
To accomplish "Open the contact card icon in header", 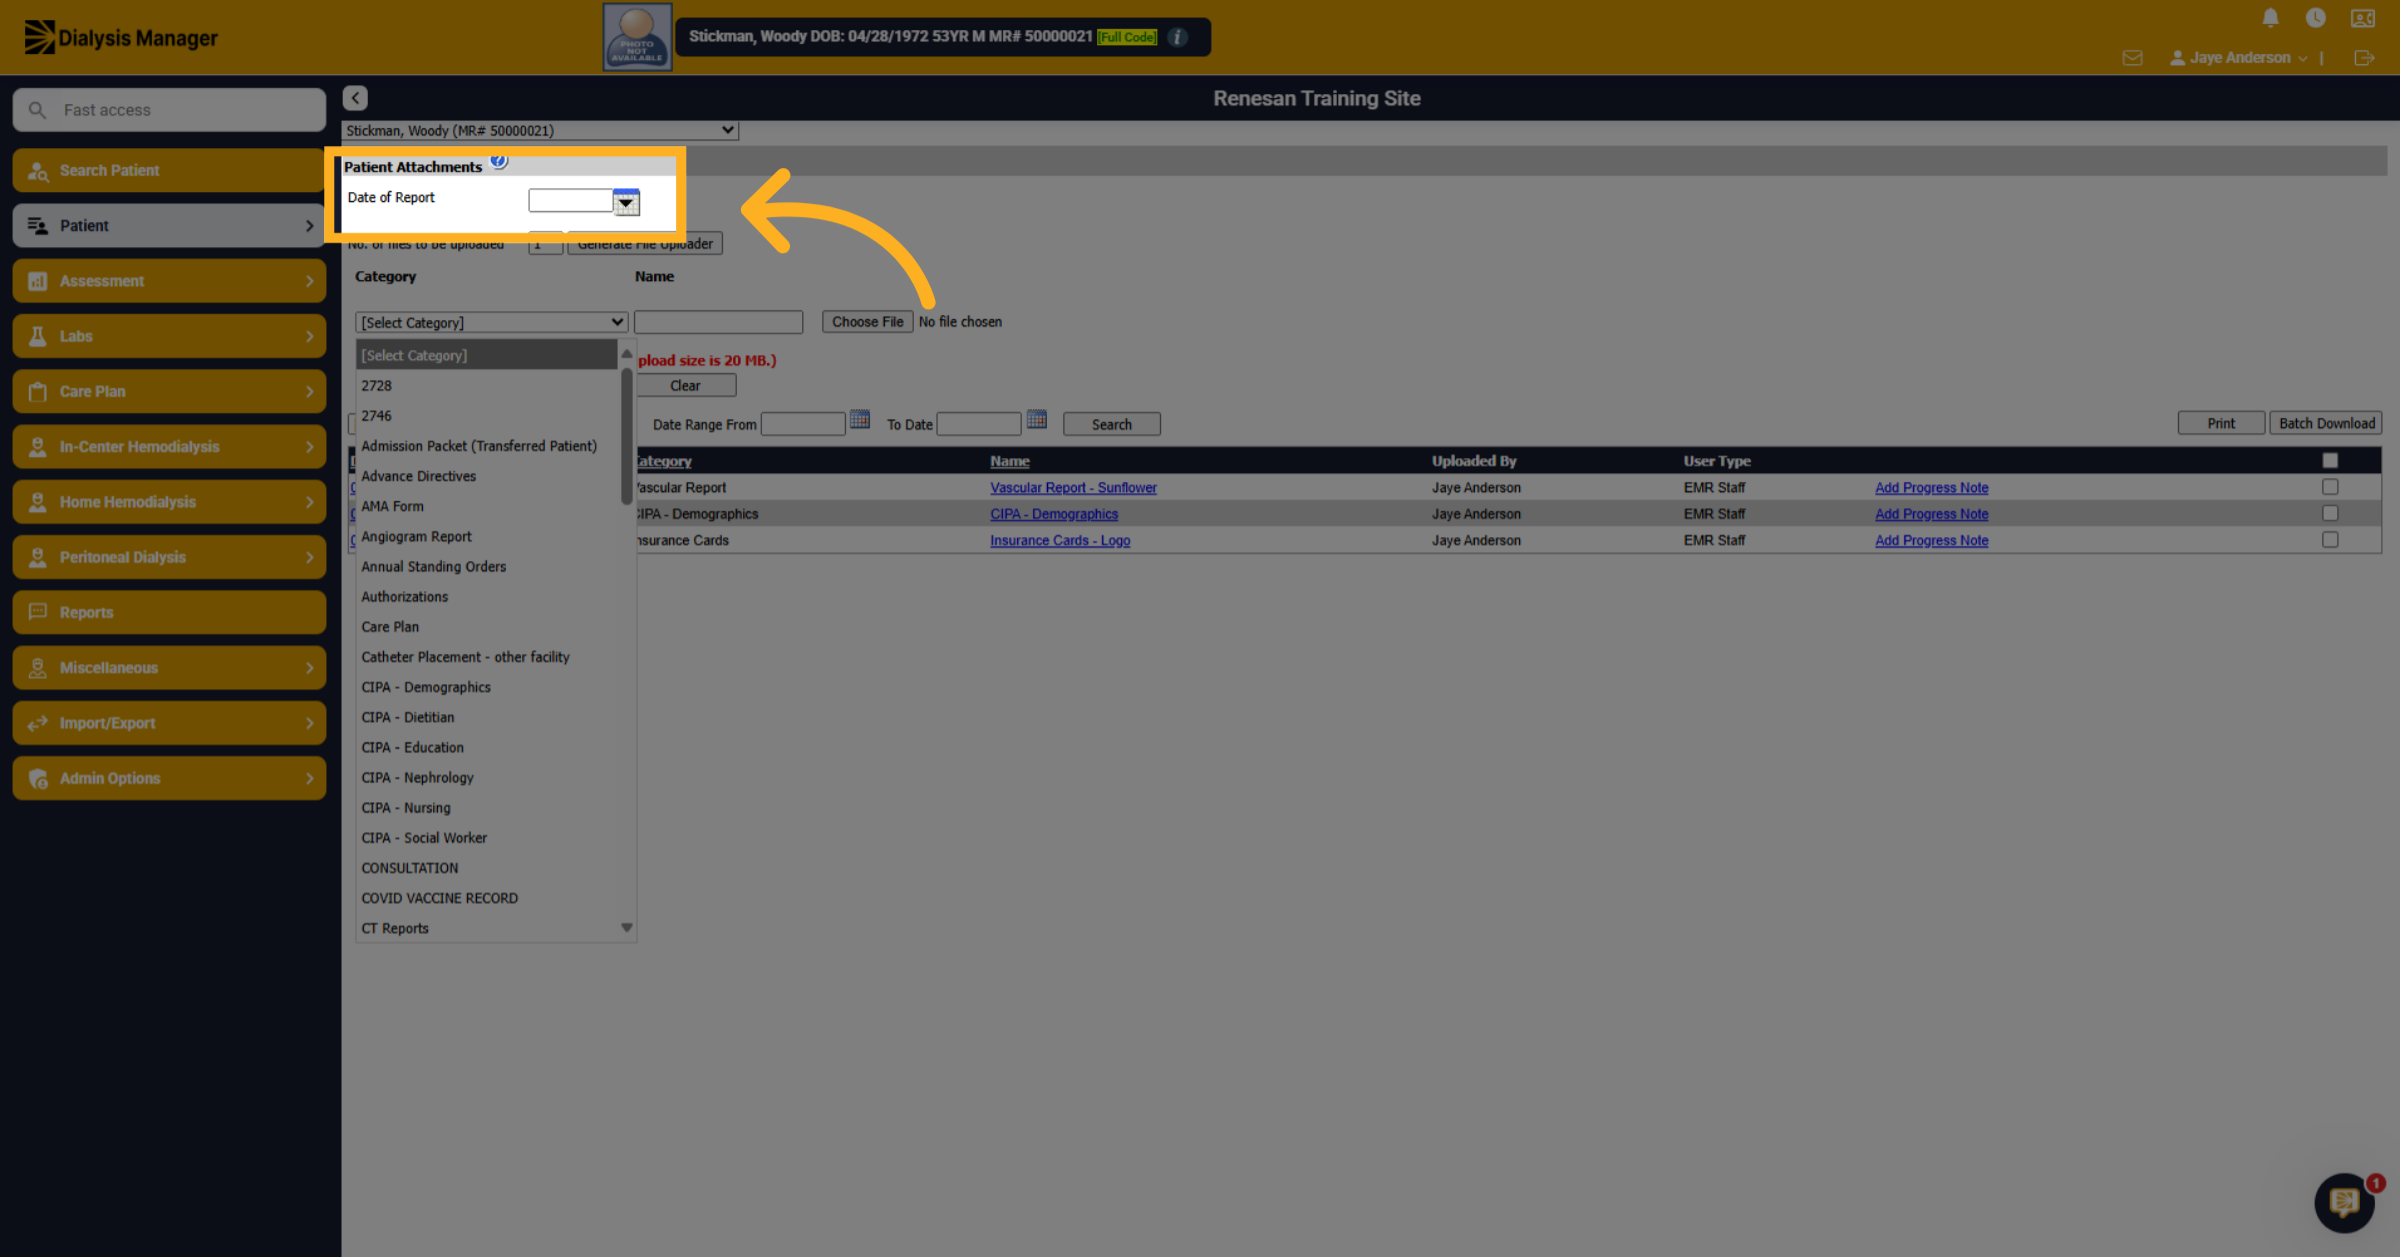I will coord(2362,18).
